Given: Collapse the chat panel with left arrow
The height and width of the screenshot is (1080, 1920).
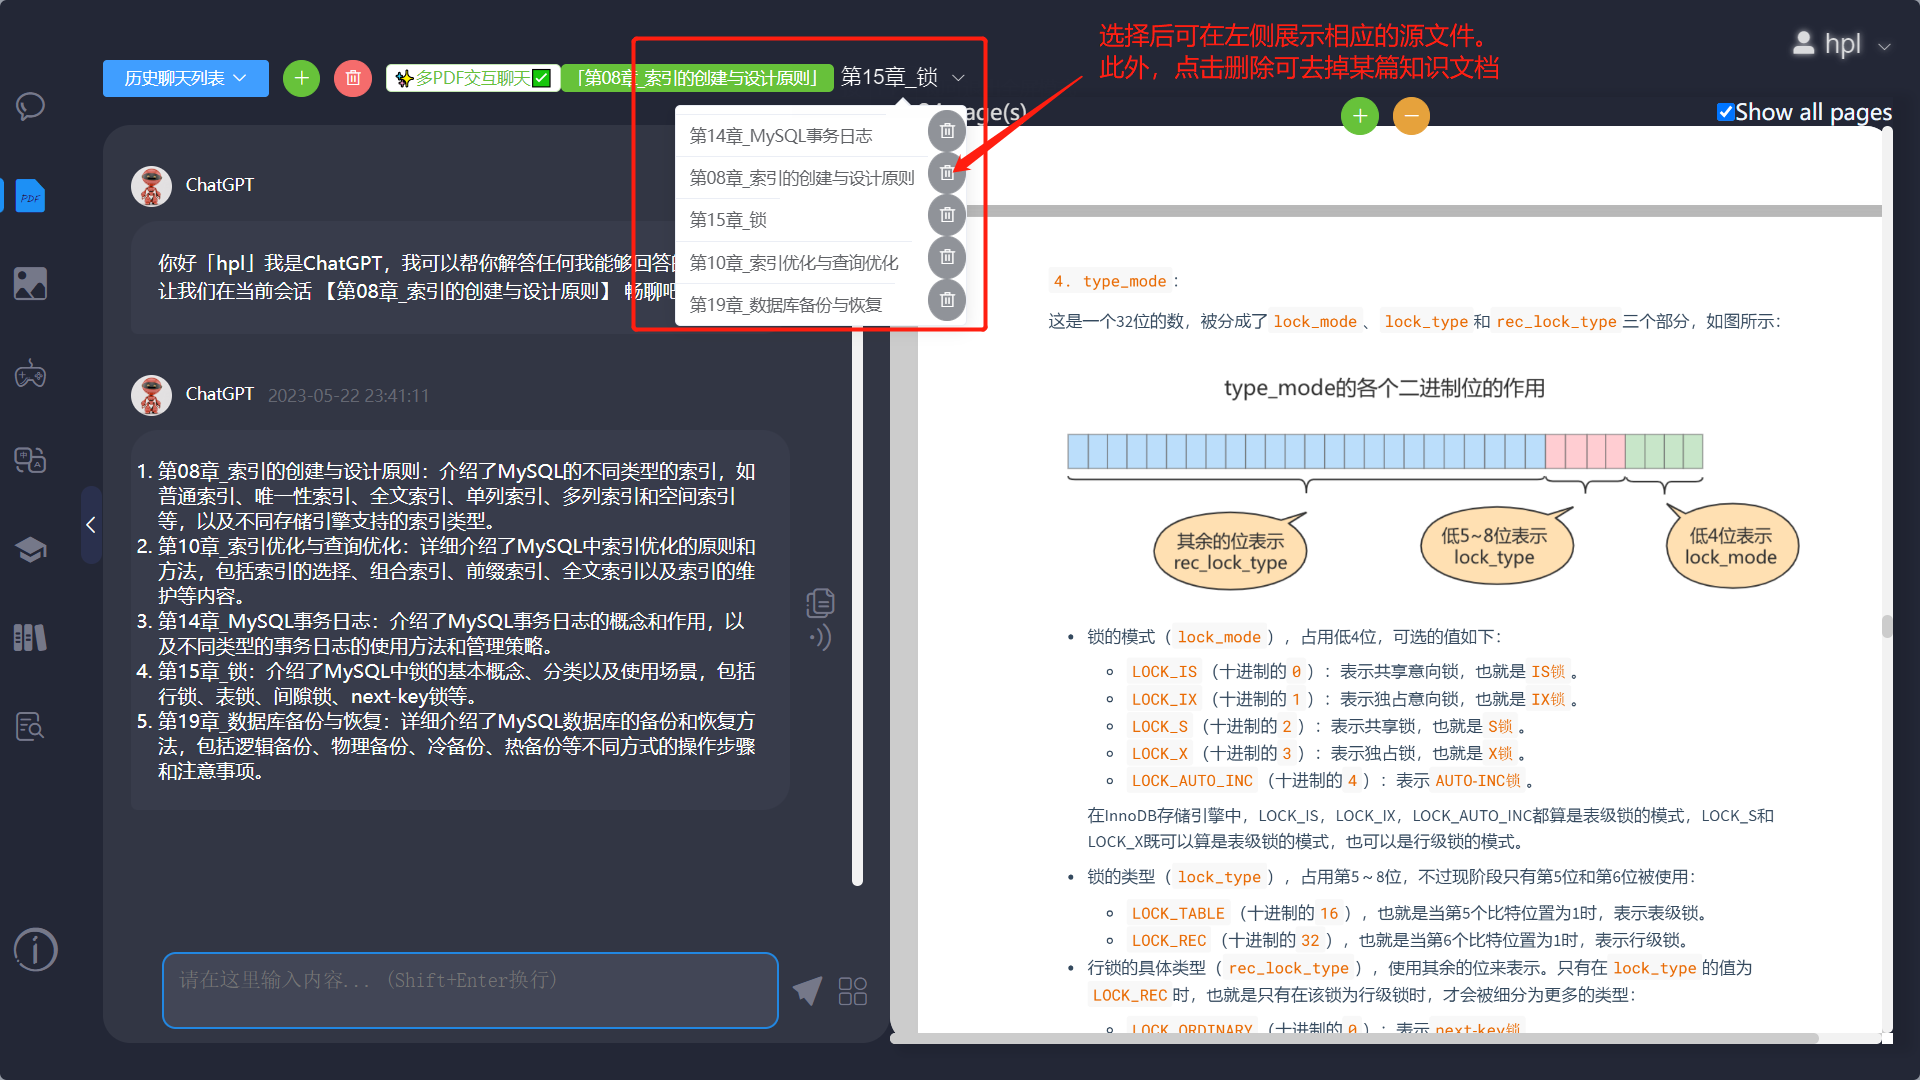Looking at the screenshot, I should coord(91,525).
